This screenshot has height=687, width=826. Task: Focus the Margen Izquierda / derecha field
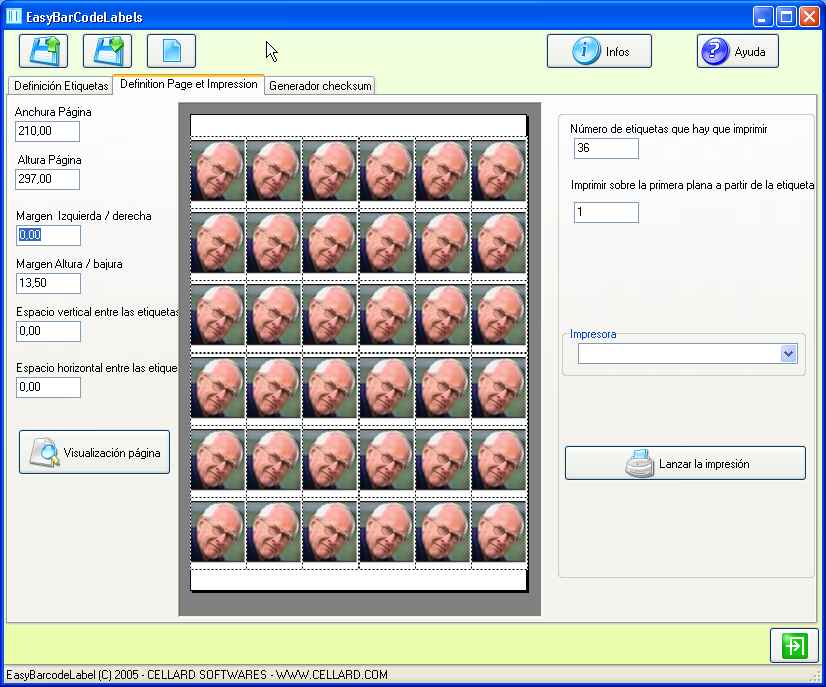pos(48,235)
